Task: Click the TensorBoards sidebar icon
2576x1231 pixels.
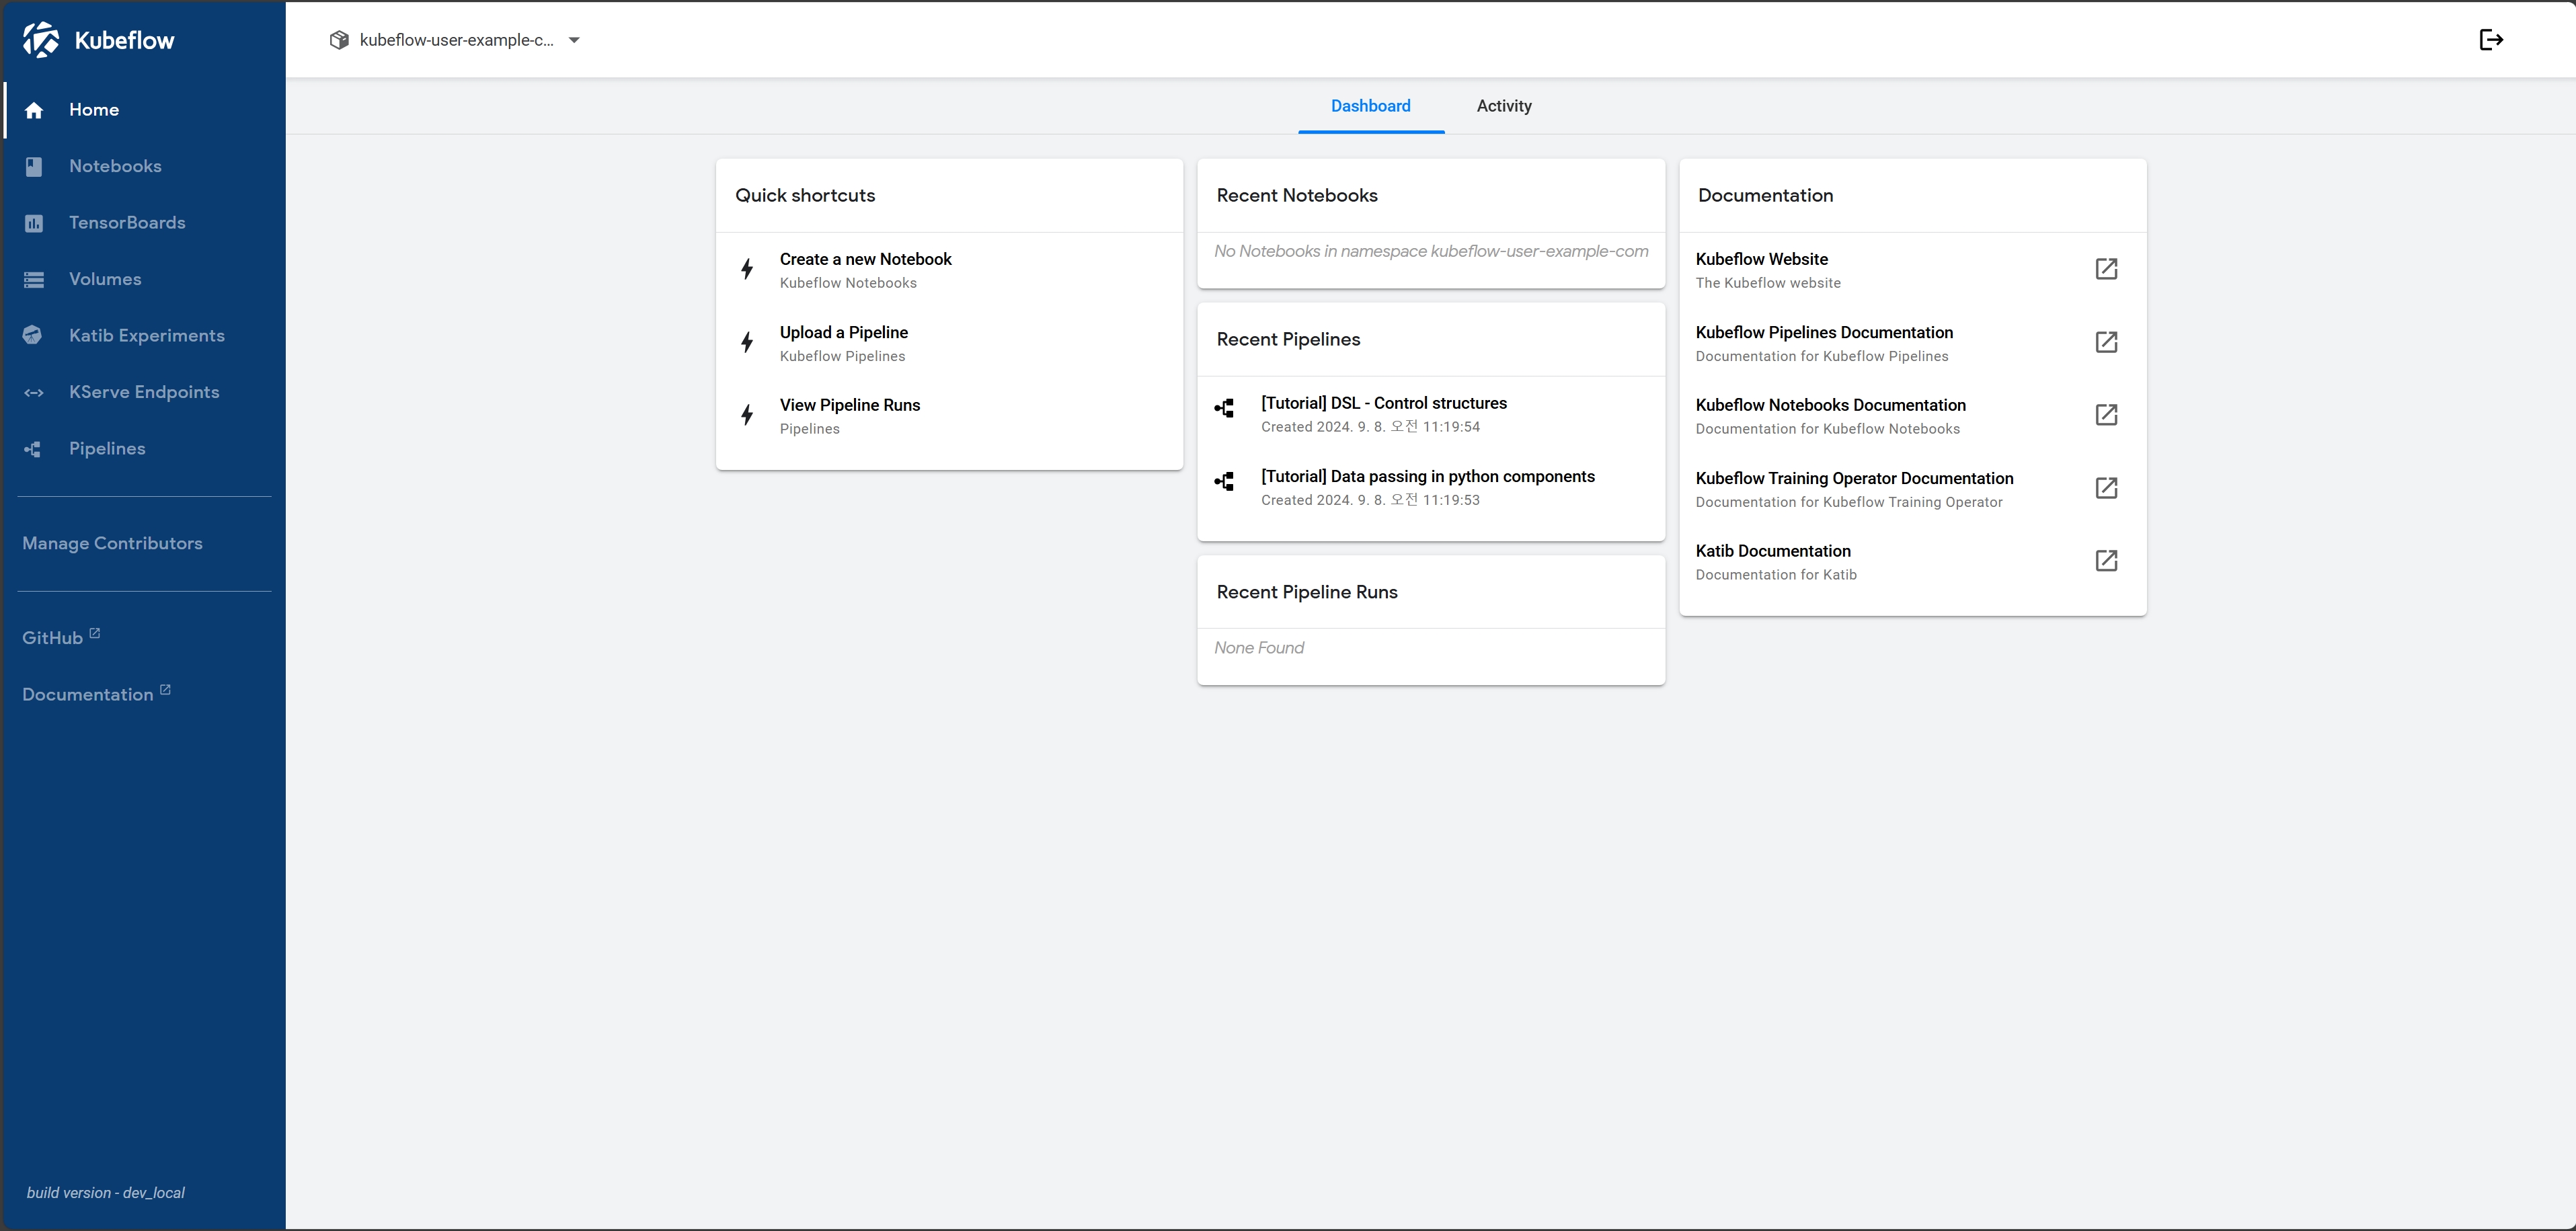Action: [x=34, y=223]
